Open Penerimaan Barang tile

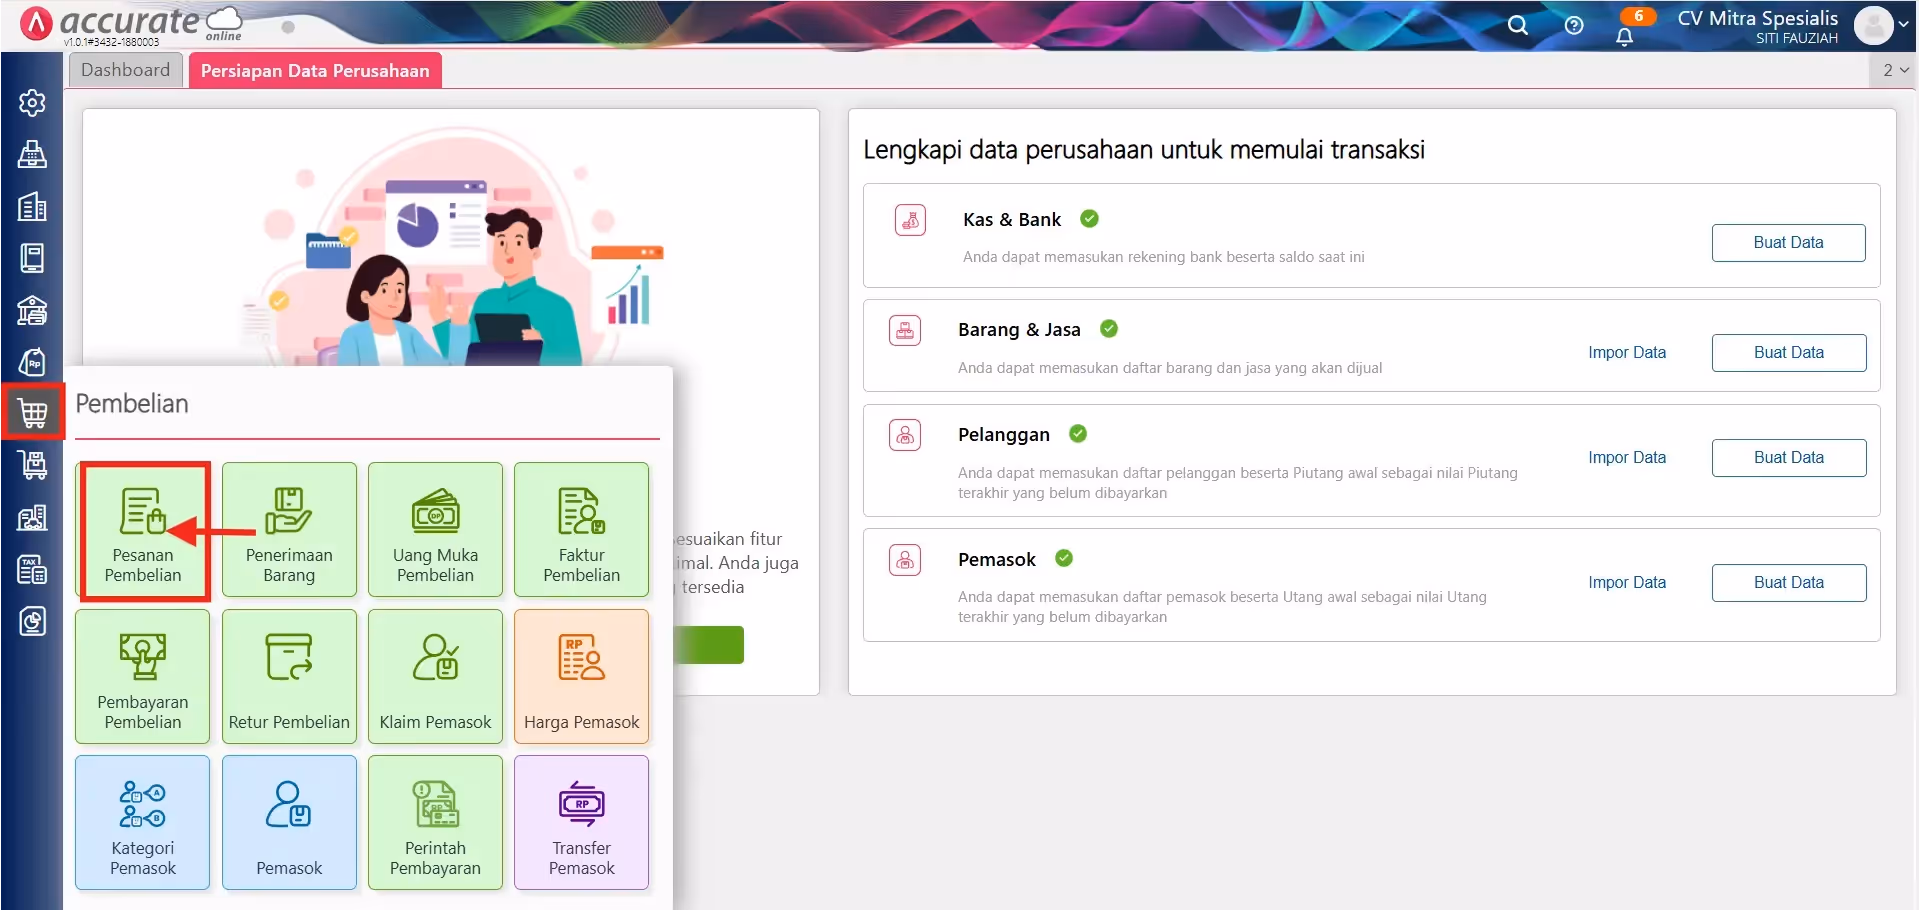289,530
